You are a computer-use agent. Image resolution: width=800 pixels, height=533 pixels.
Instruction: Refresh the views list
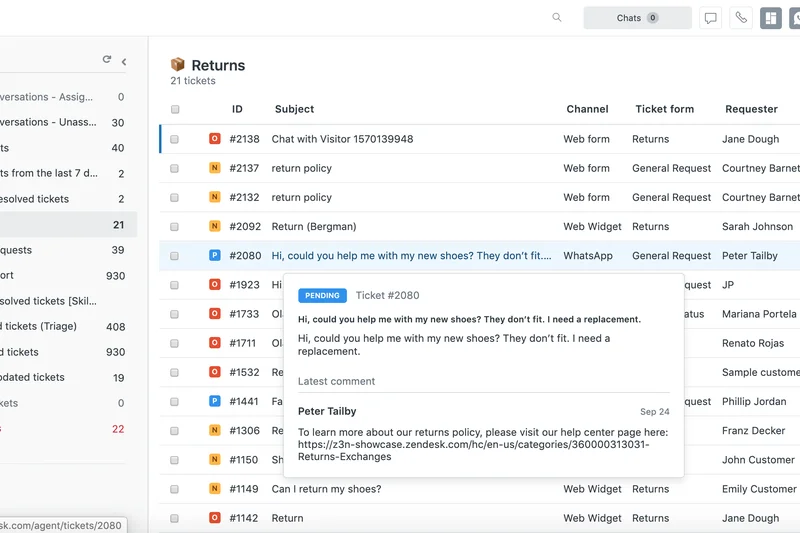point(107,60)
